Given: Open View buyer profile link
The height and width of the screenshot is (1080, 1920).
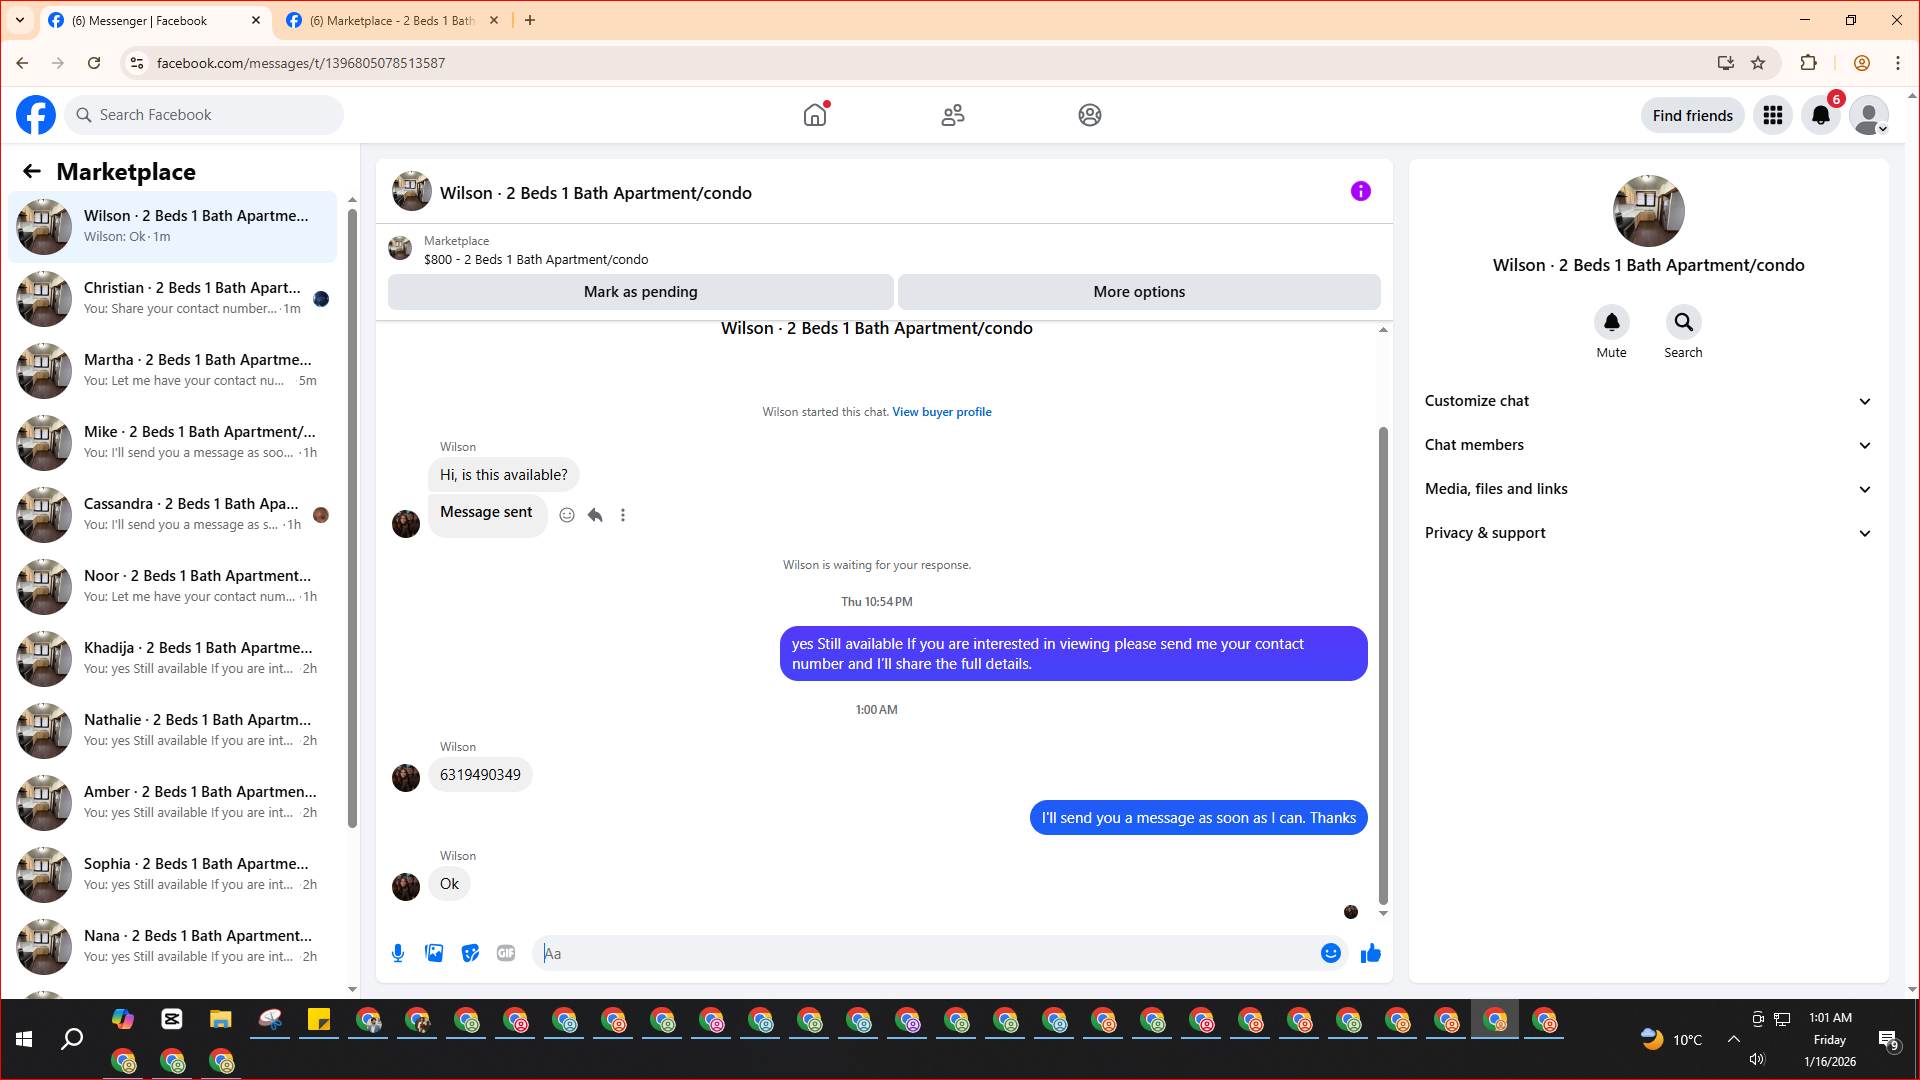Looking at the screenshot, I should click(941, 412).
